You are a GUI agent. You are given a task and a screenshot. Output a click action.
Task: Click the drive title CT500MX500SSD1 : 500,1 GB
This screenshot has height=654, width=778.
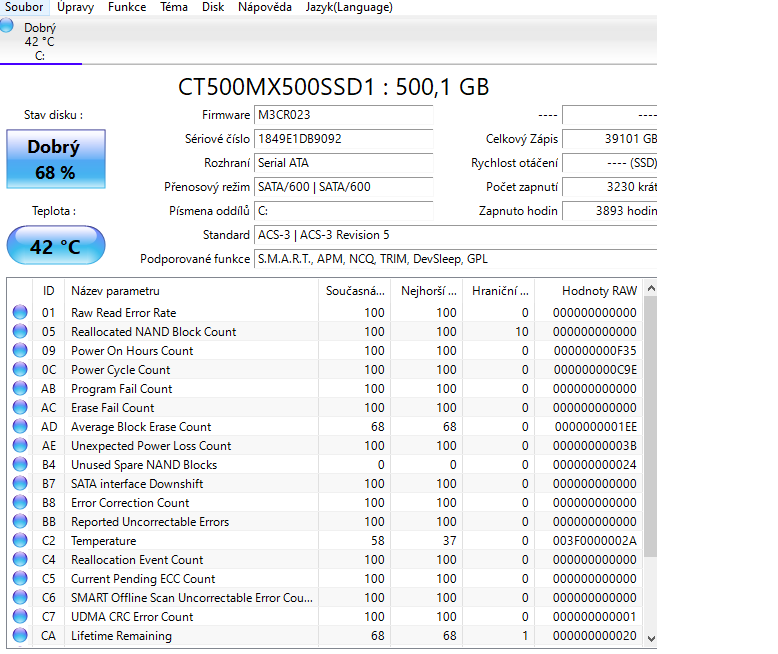click(x=333, y=87)
